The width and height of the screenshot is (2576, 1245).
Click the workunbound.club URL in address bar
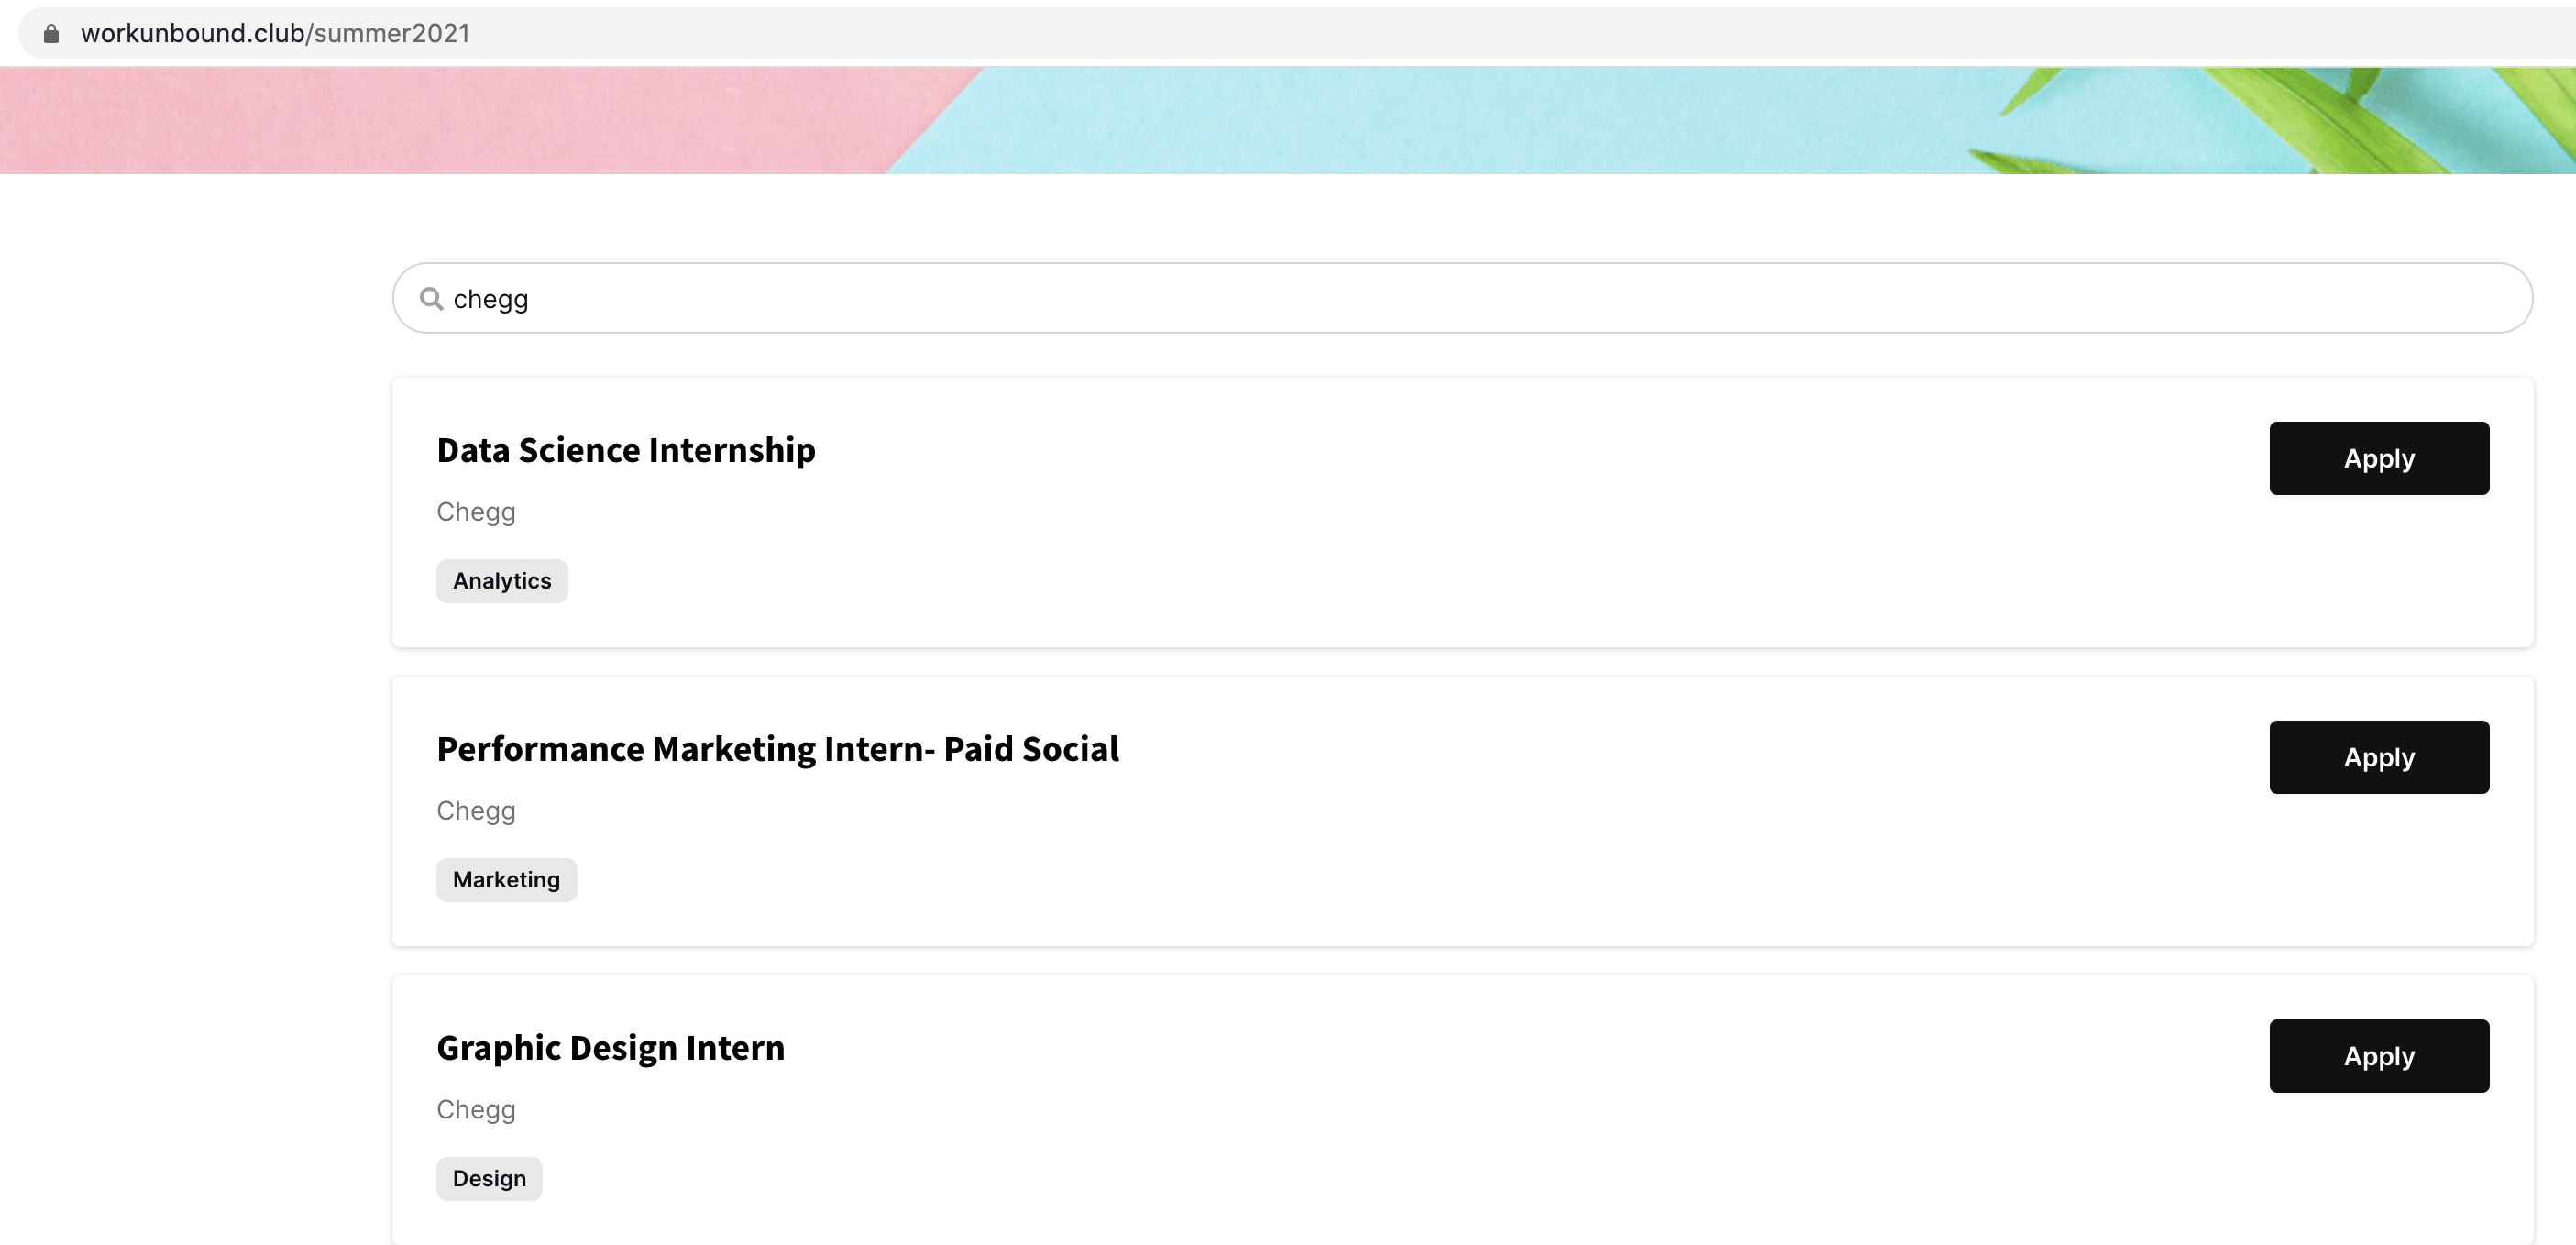275,34
